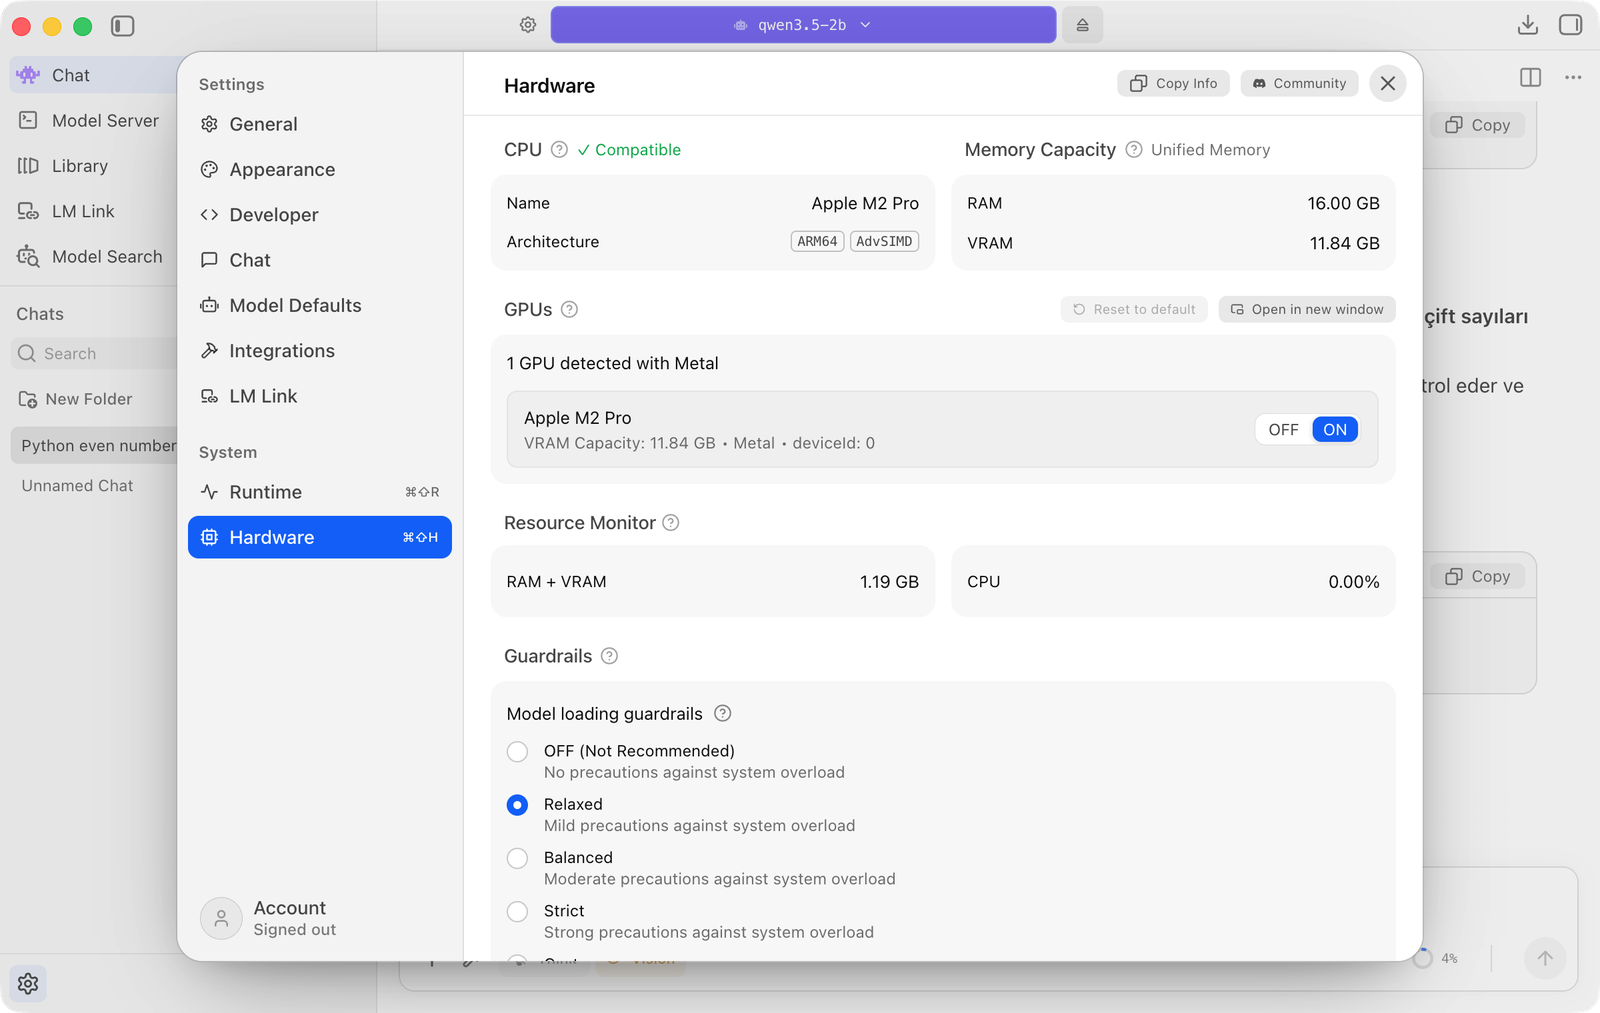Open the downloads icon in the top bar
The height and width of the screenshot is (1013, 1600).
(x=1527, y=25)
